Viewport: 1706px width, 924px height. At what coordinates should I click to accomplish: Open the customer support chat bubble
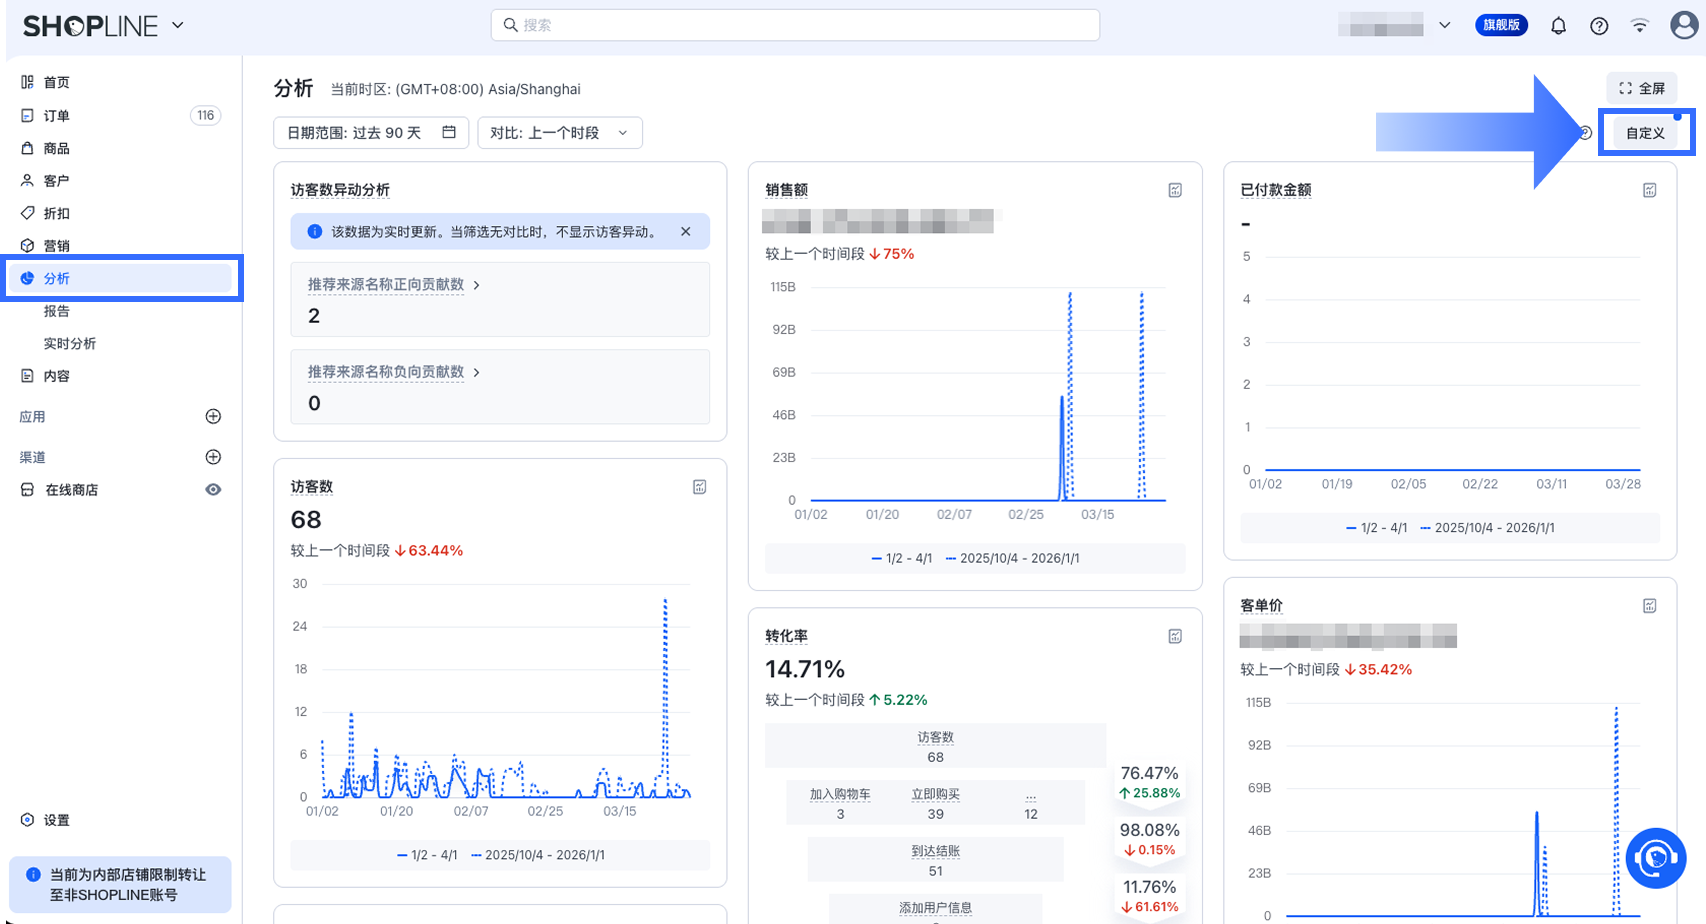1655,857
